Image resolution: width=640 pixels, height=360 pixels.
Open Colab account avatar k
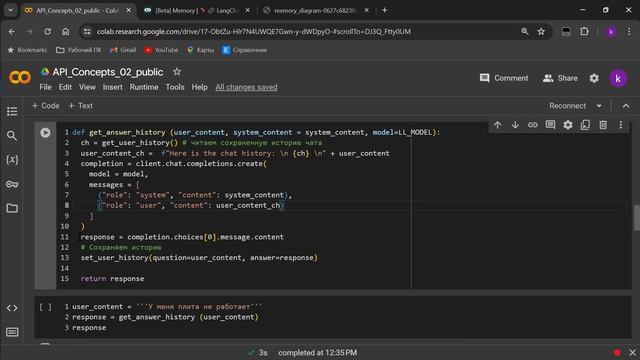[x=618, y=78]
